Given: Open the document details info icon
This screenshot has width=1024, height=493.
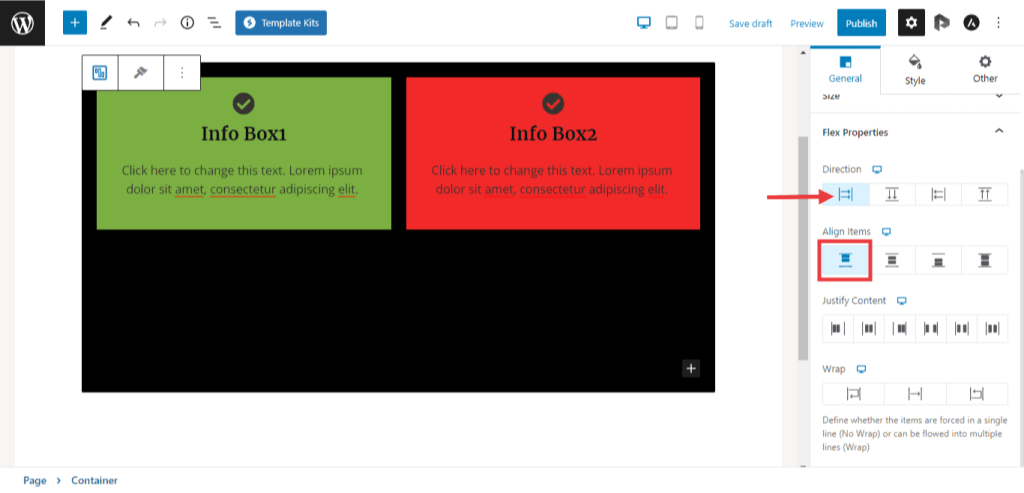Looking at the screenshot, I should point(187,22).
